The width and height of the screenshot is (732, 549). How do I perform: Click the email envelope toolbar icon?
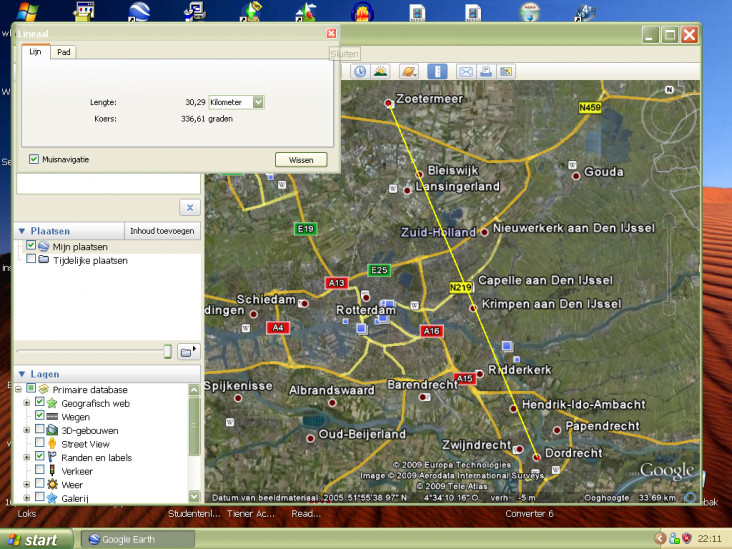click(x=465, y=71)
